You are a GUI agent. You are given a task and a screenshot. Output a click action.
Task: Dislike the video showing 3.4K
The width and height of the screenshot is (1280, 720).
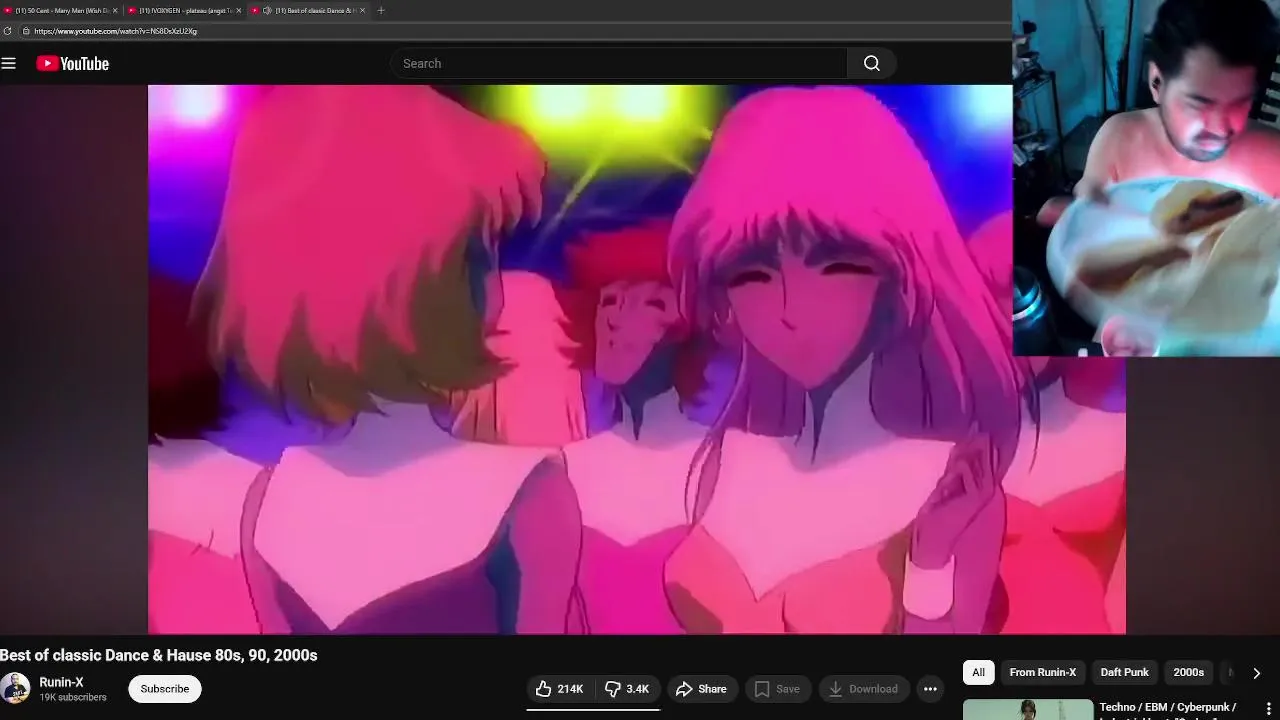(x=628, y=689)
